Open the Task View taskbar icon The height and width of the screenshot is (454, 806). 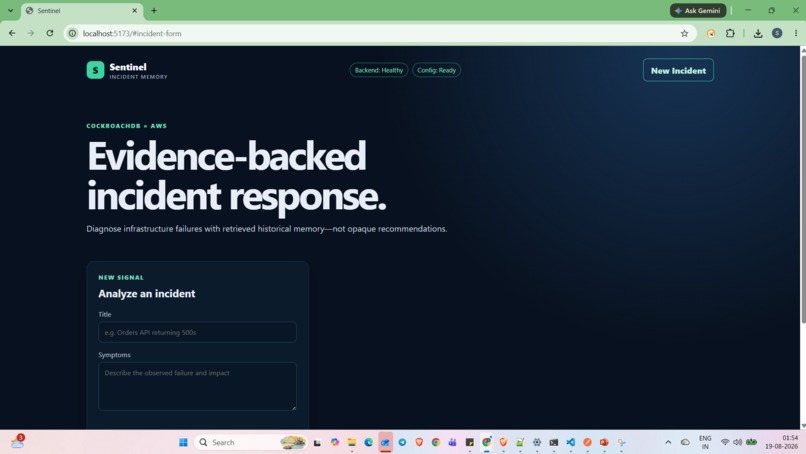[x=317, y=442]
